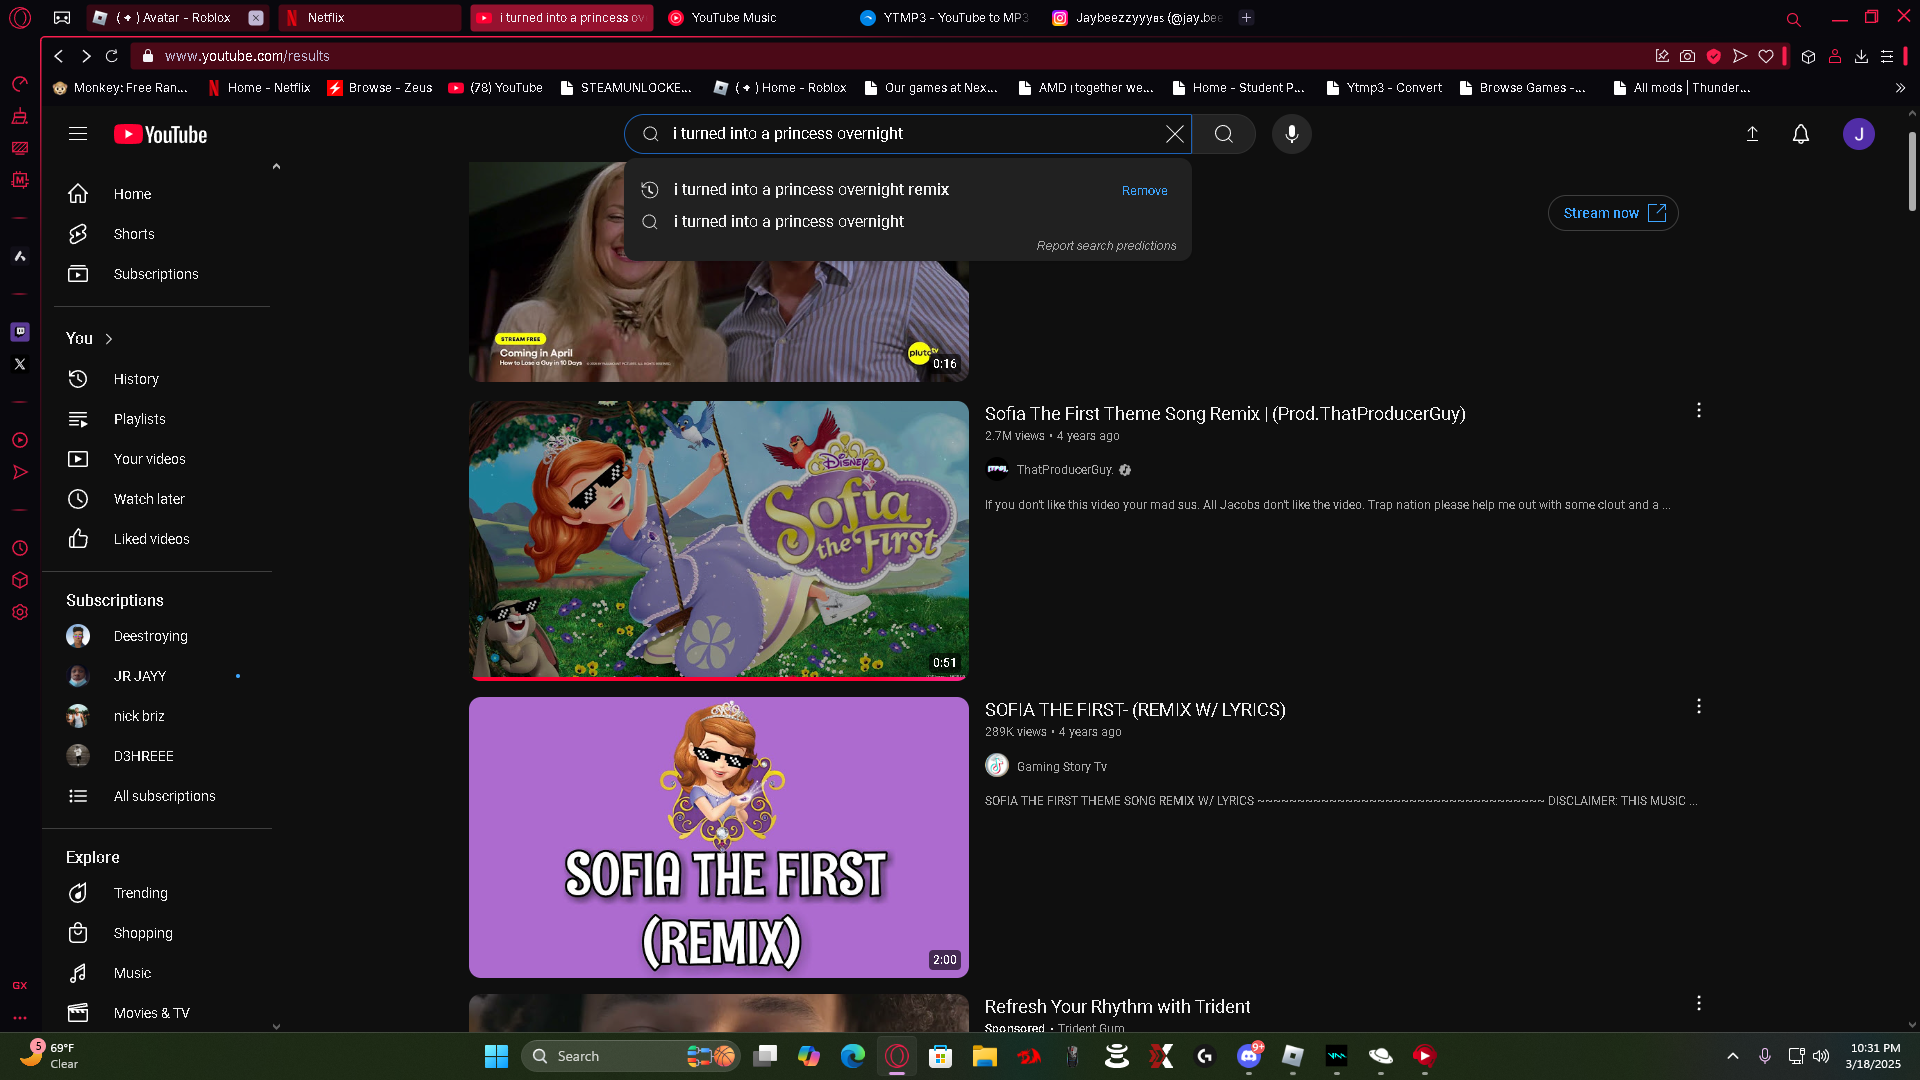Image resolution: width=1920 pixels, height=1080 pixels.
Task: Open the Create upload icon
Action: 1752,134
